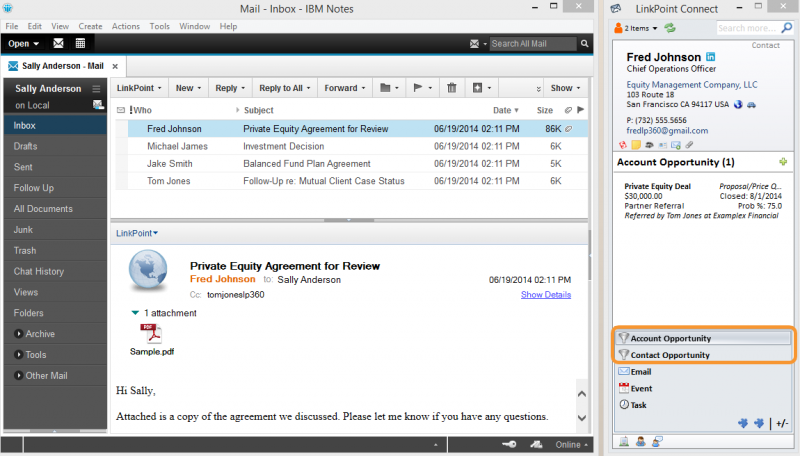800x456 pixels.
Task: Collapse the 1 attachment section
Action: coord(135,313)
